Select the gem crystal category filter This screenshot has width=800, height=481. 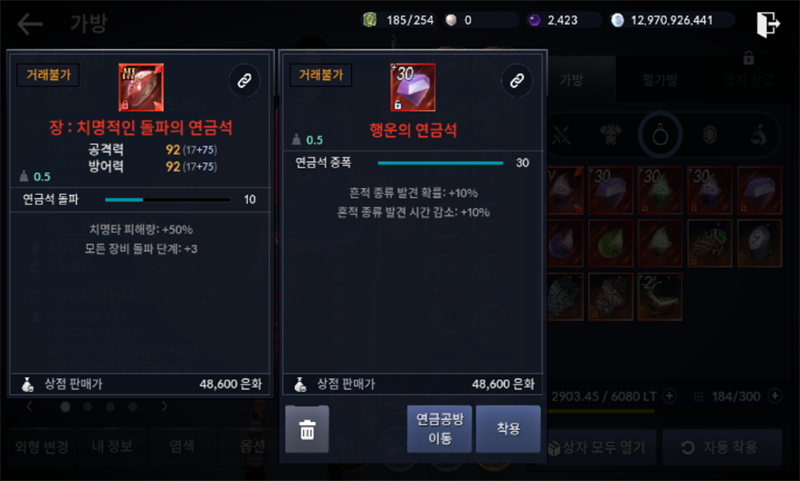coord(710,136)
